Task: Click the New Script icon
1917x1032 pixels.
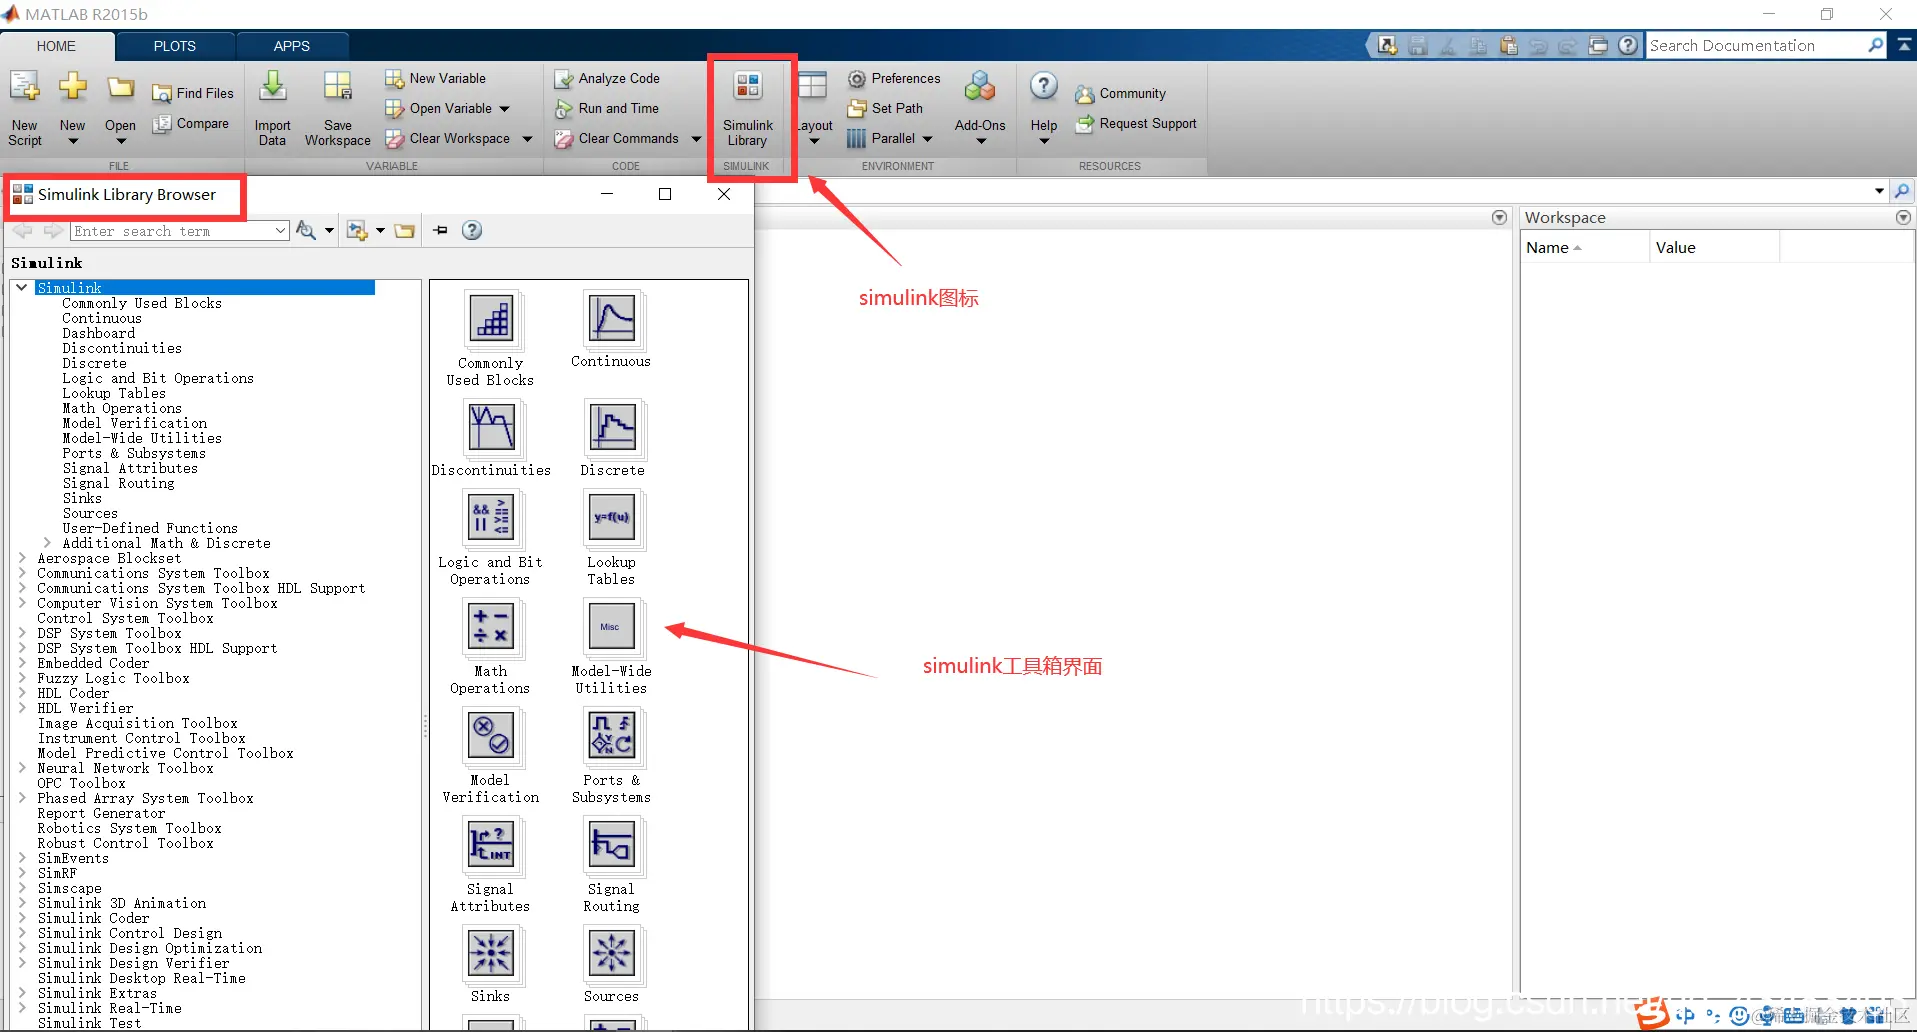Action: pos(25,109)
